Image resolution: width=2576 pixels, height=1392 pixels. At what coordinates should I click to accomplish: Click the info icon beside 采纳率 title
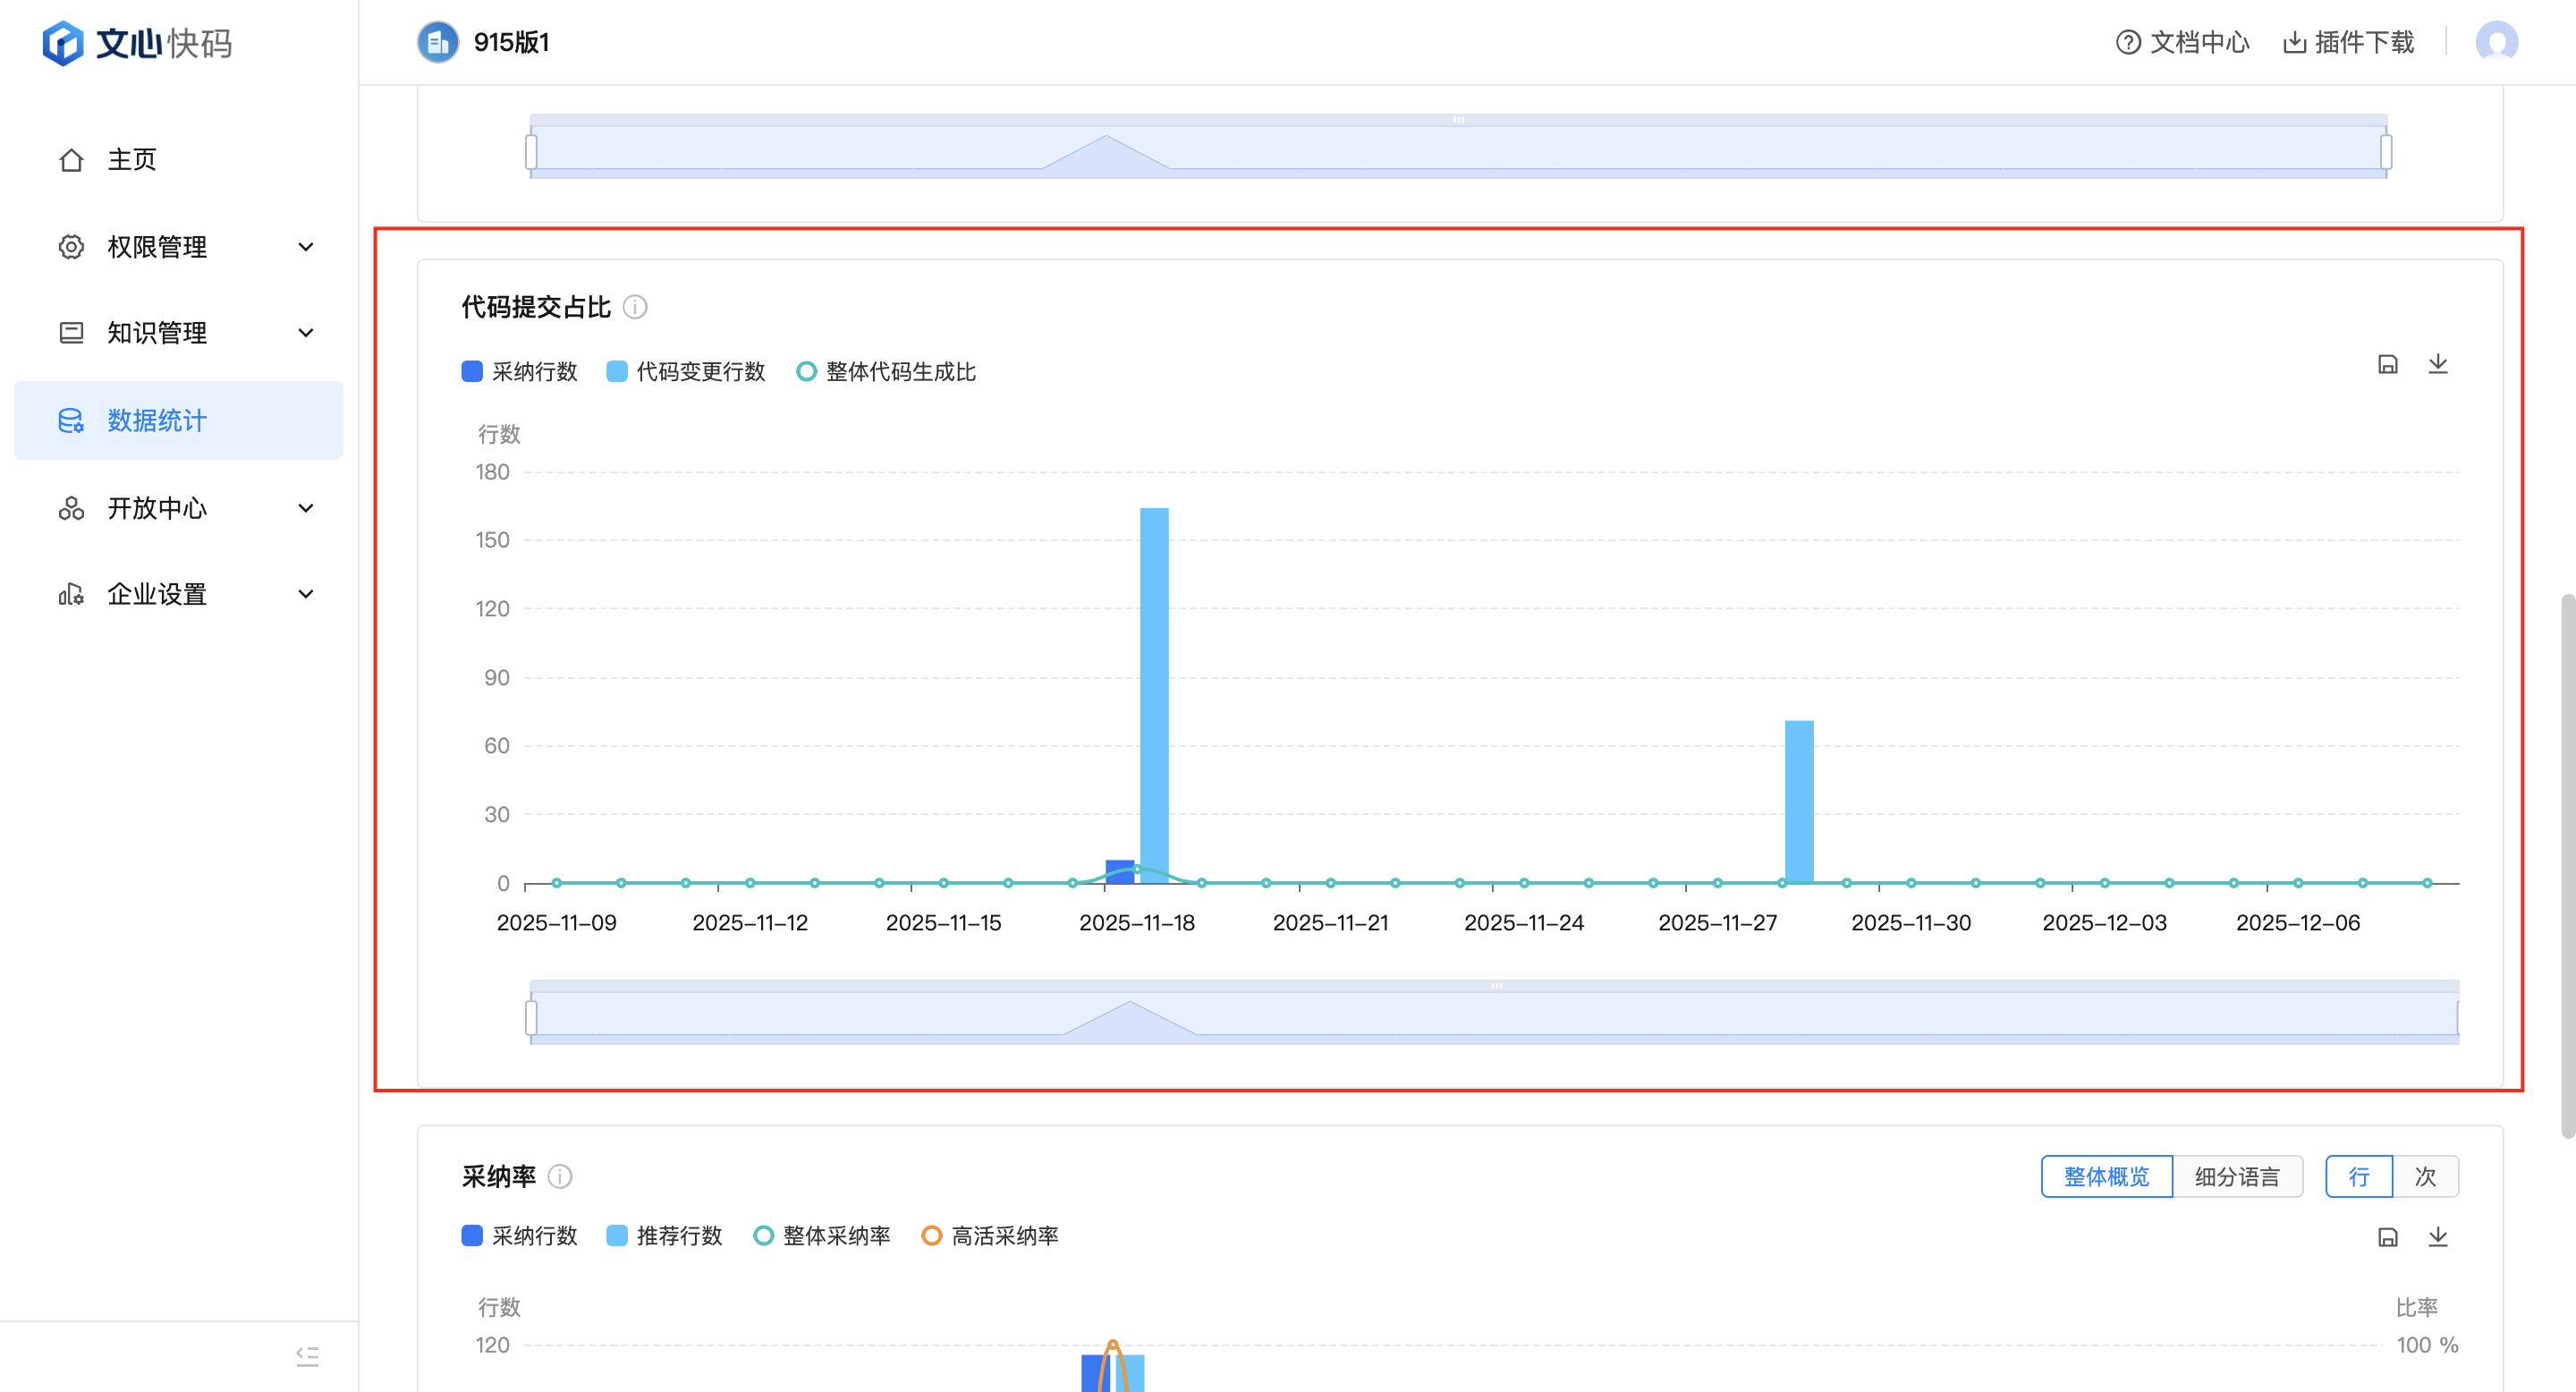point(560,1176)
